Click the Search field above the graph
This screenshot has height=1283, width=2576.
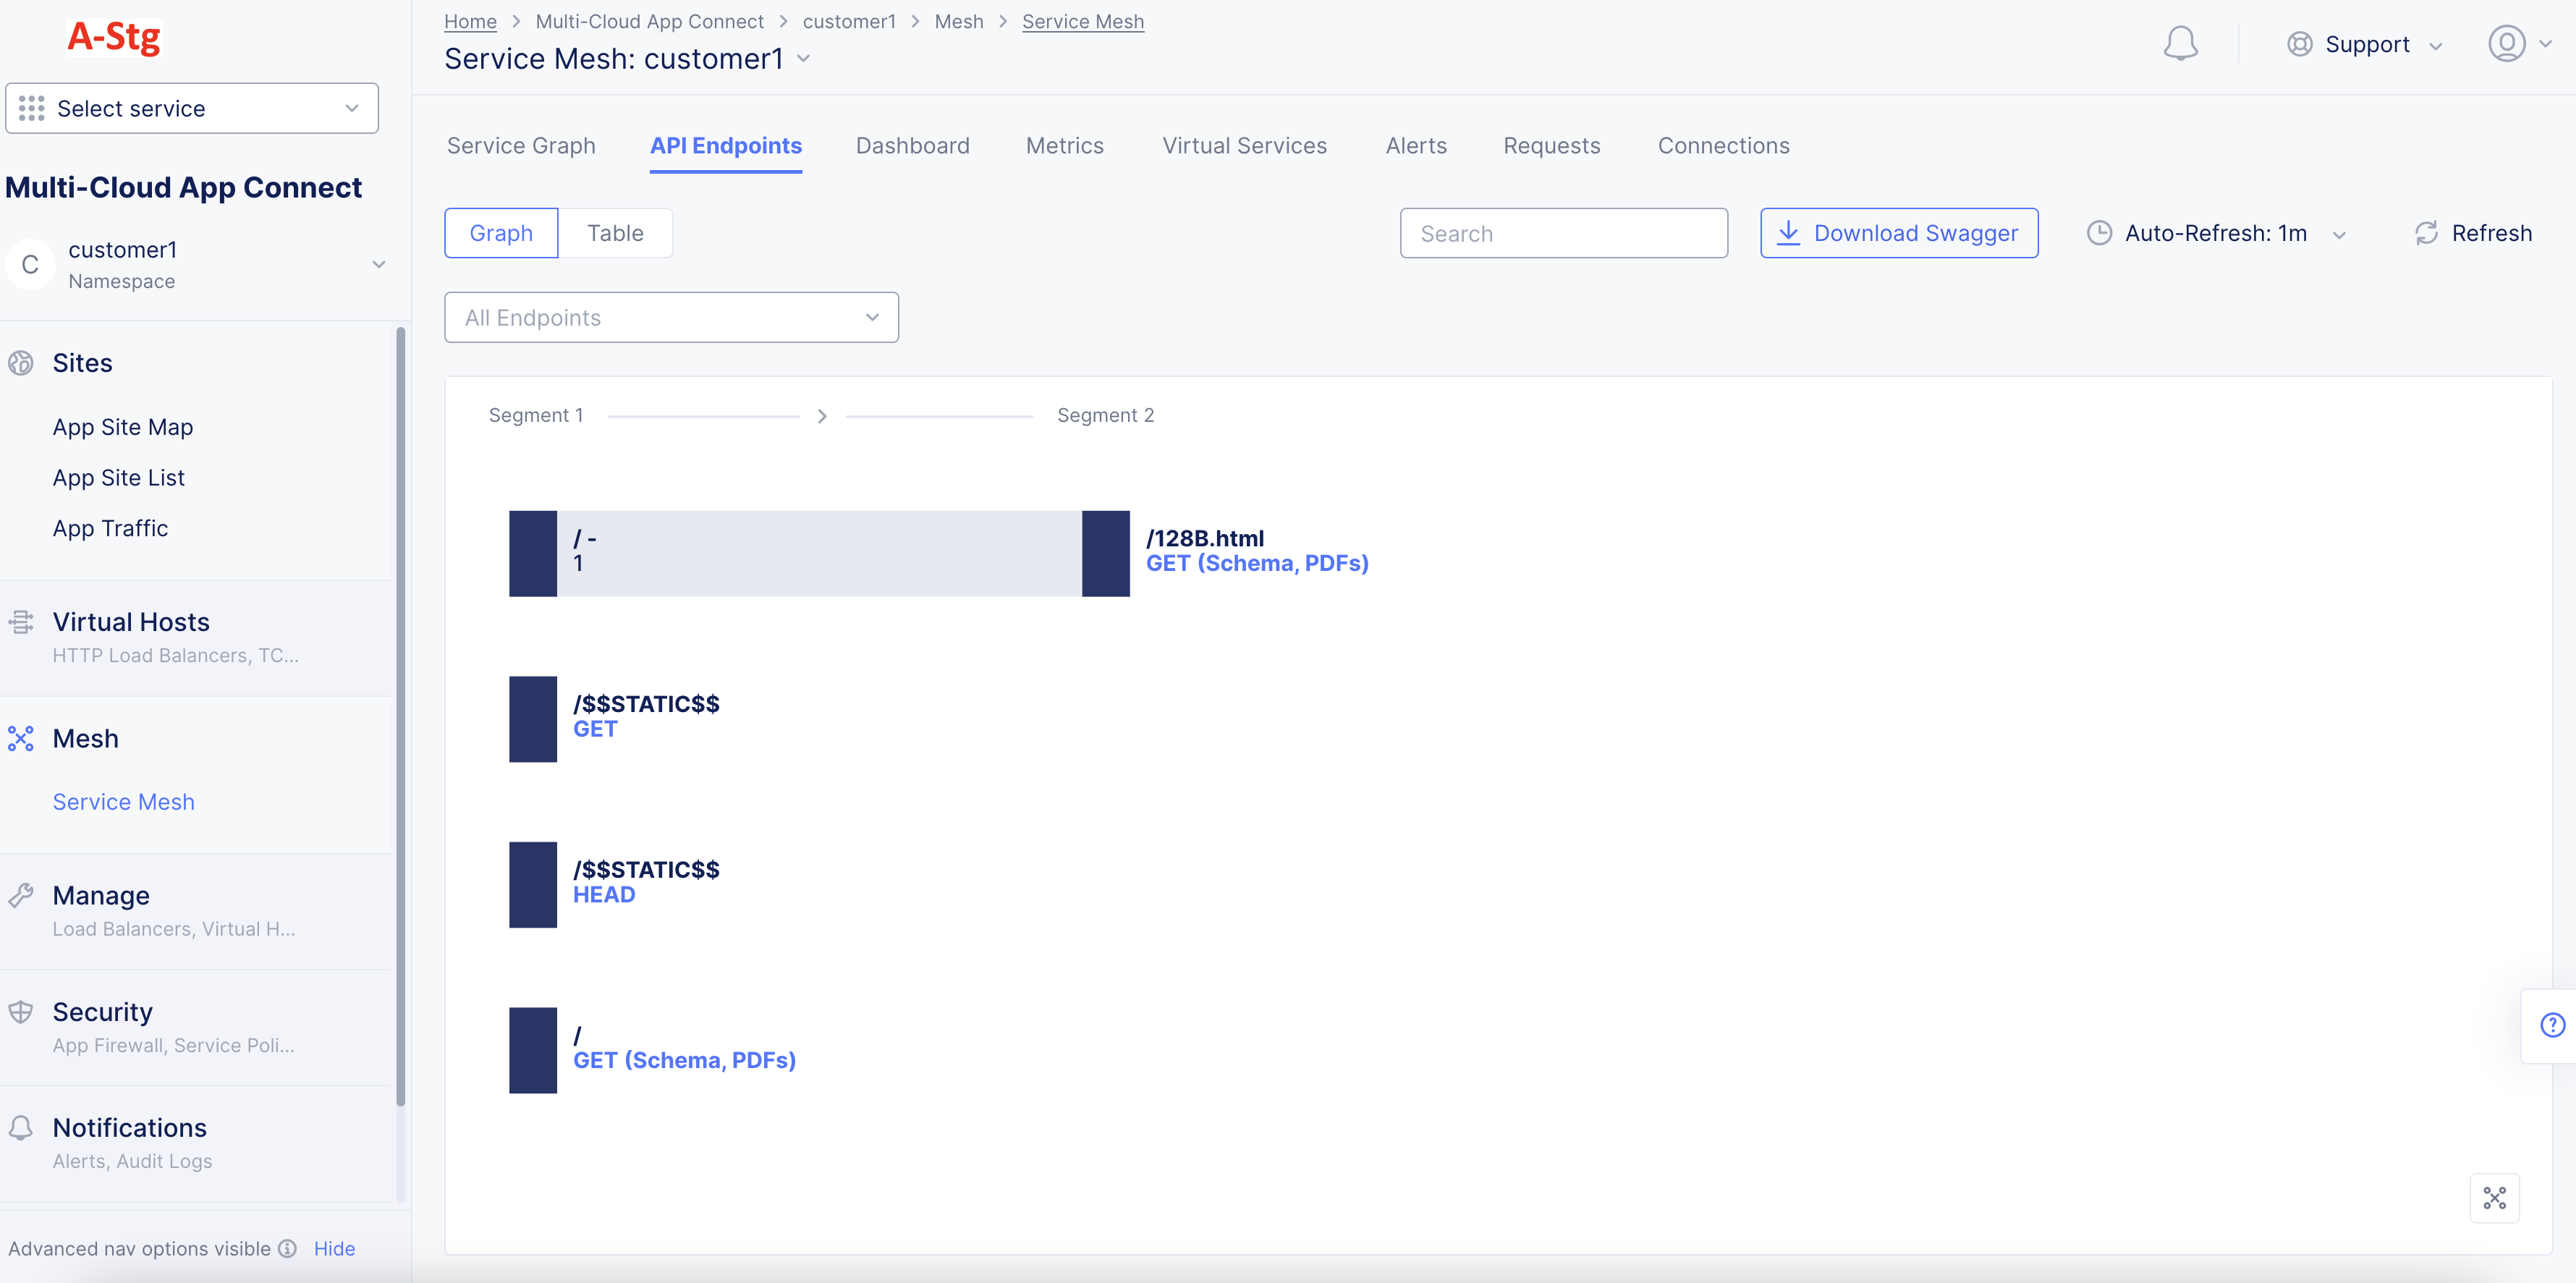coord(1564,233)
